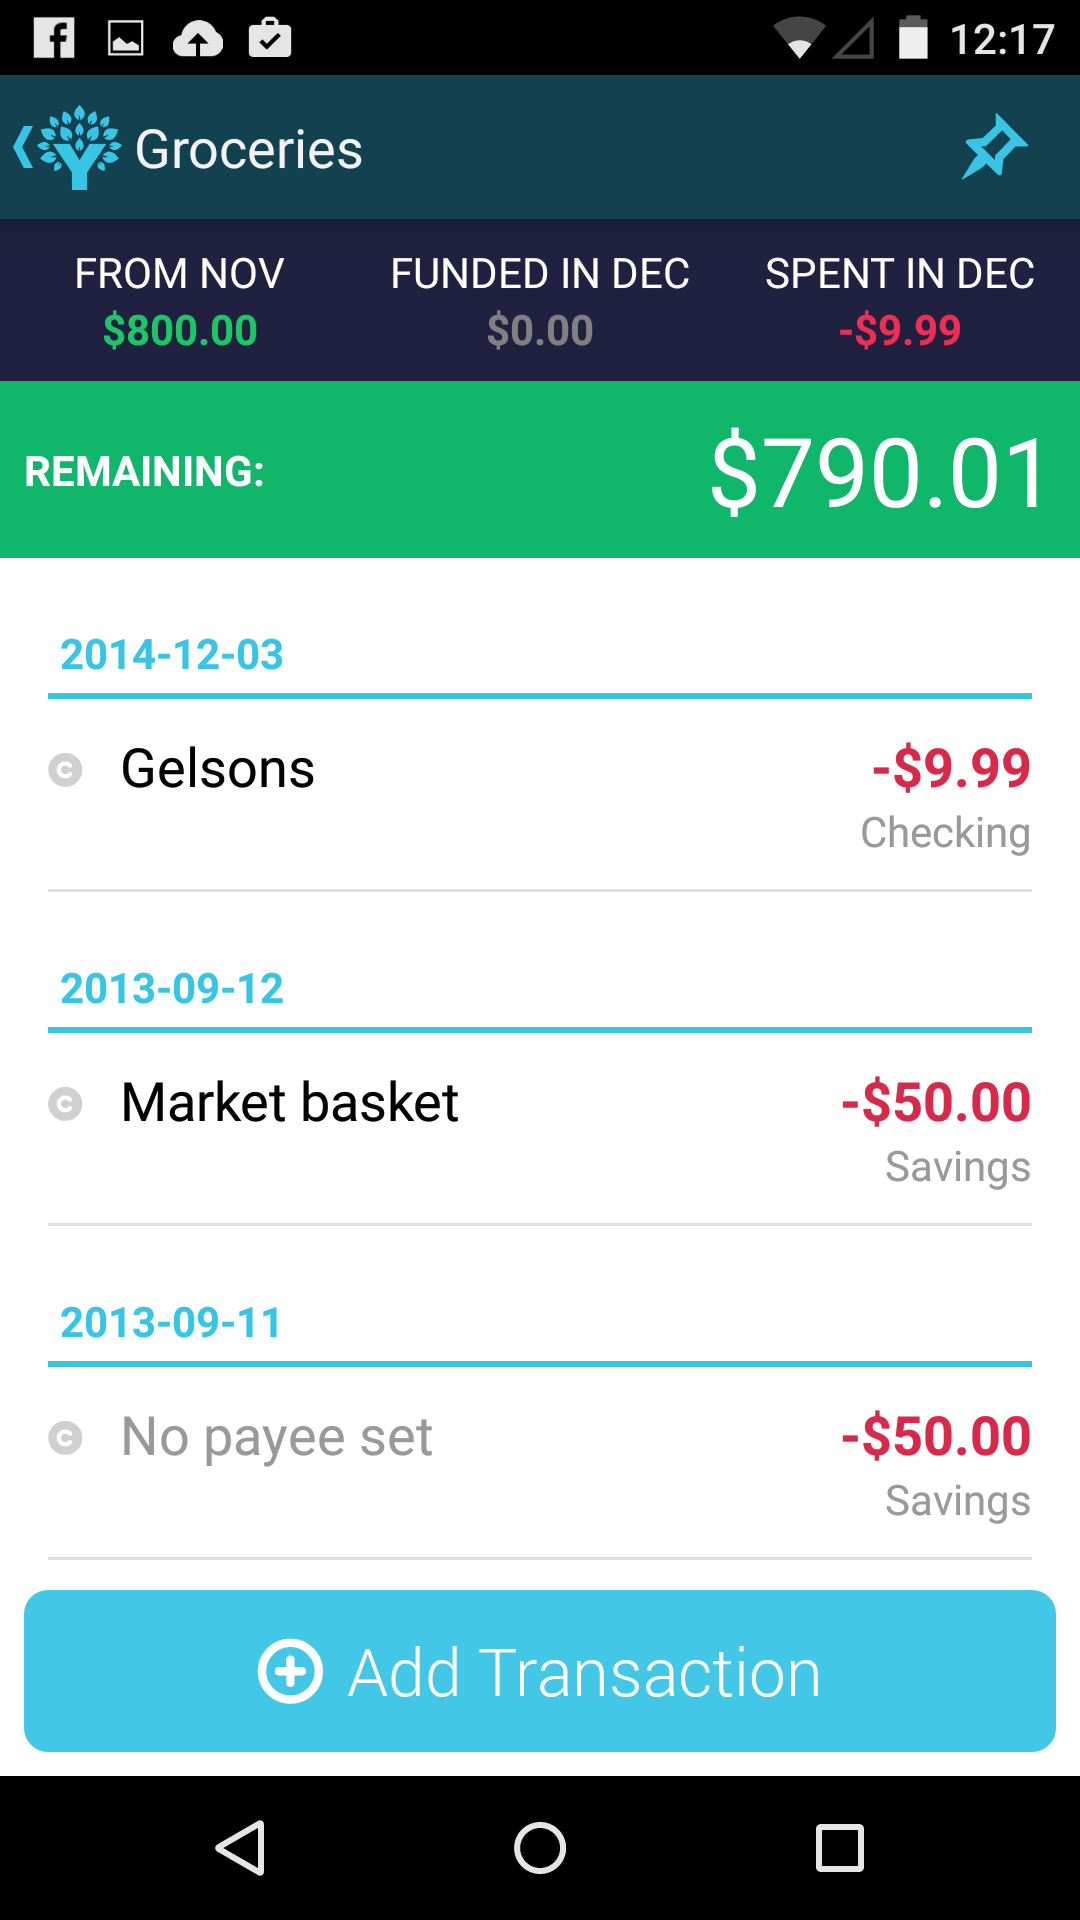Image resolution: width=1080 pixels, height=1920 pixels.
Task: Open cloud upload notification icon
Action: (198, 39)
